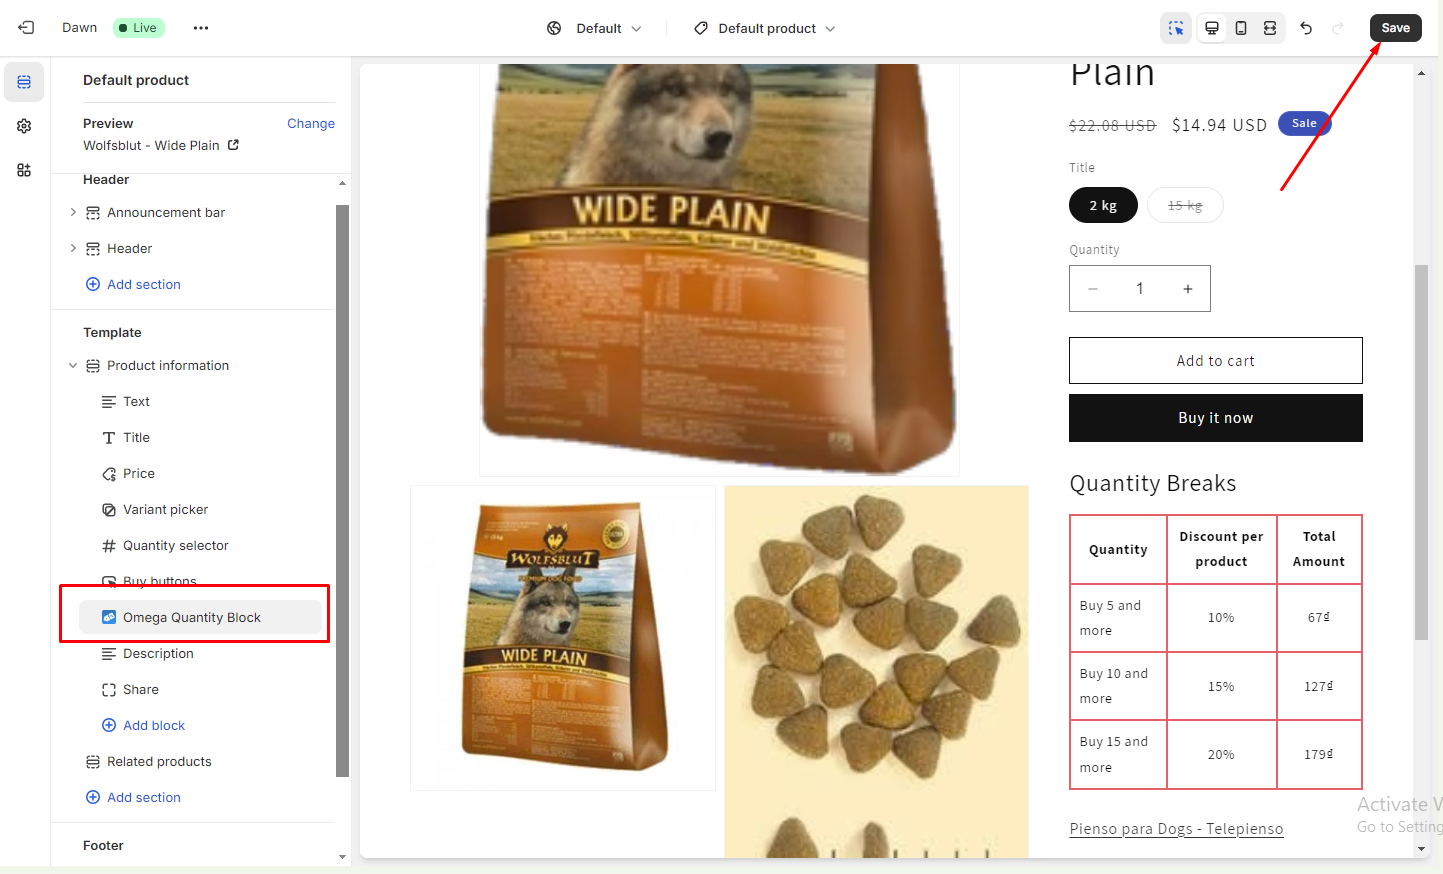This screenshot has width=1443, height=874.
Task: Click the quantity input field
Action: pos(1140,289)
